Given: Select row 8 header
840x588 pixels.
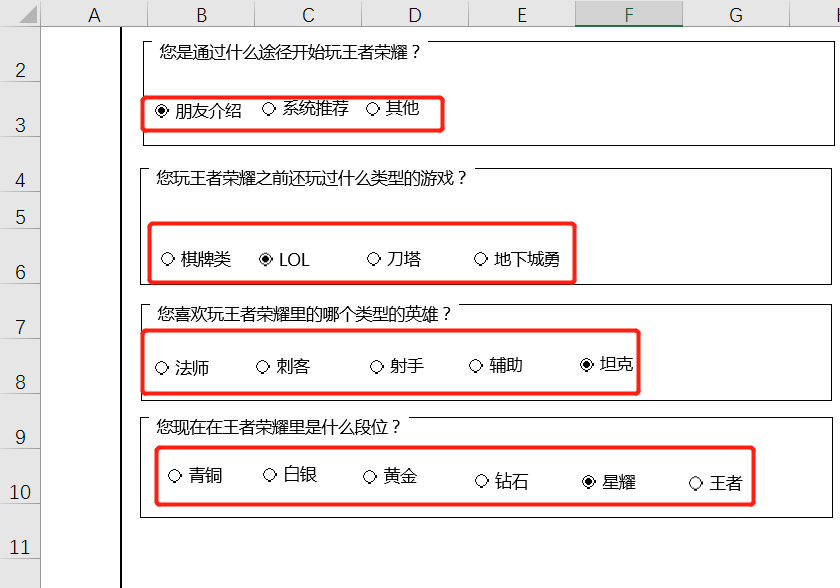Looking at the screenshot, I should [x=20, y=366].
